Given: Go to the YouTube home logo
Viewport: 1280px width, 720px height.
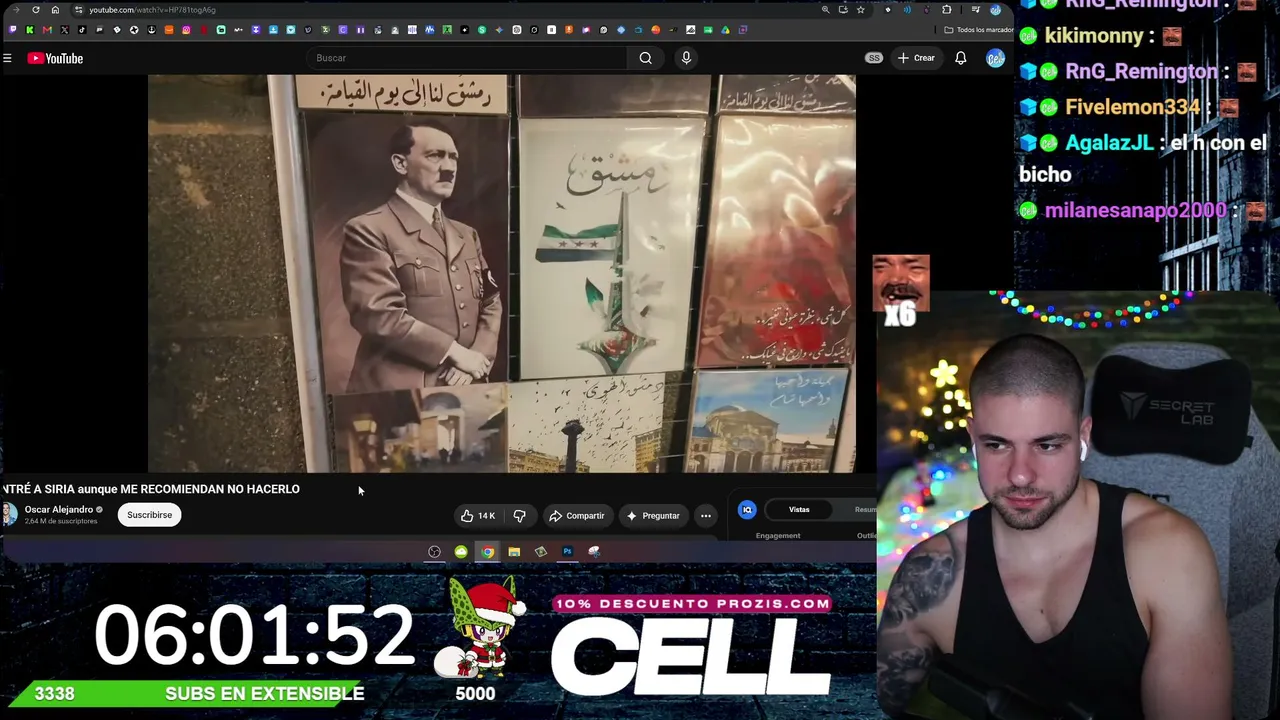Looking at the screenshot, I should [x=55, y=58].
